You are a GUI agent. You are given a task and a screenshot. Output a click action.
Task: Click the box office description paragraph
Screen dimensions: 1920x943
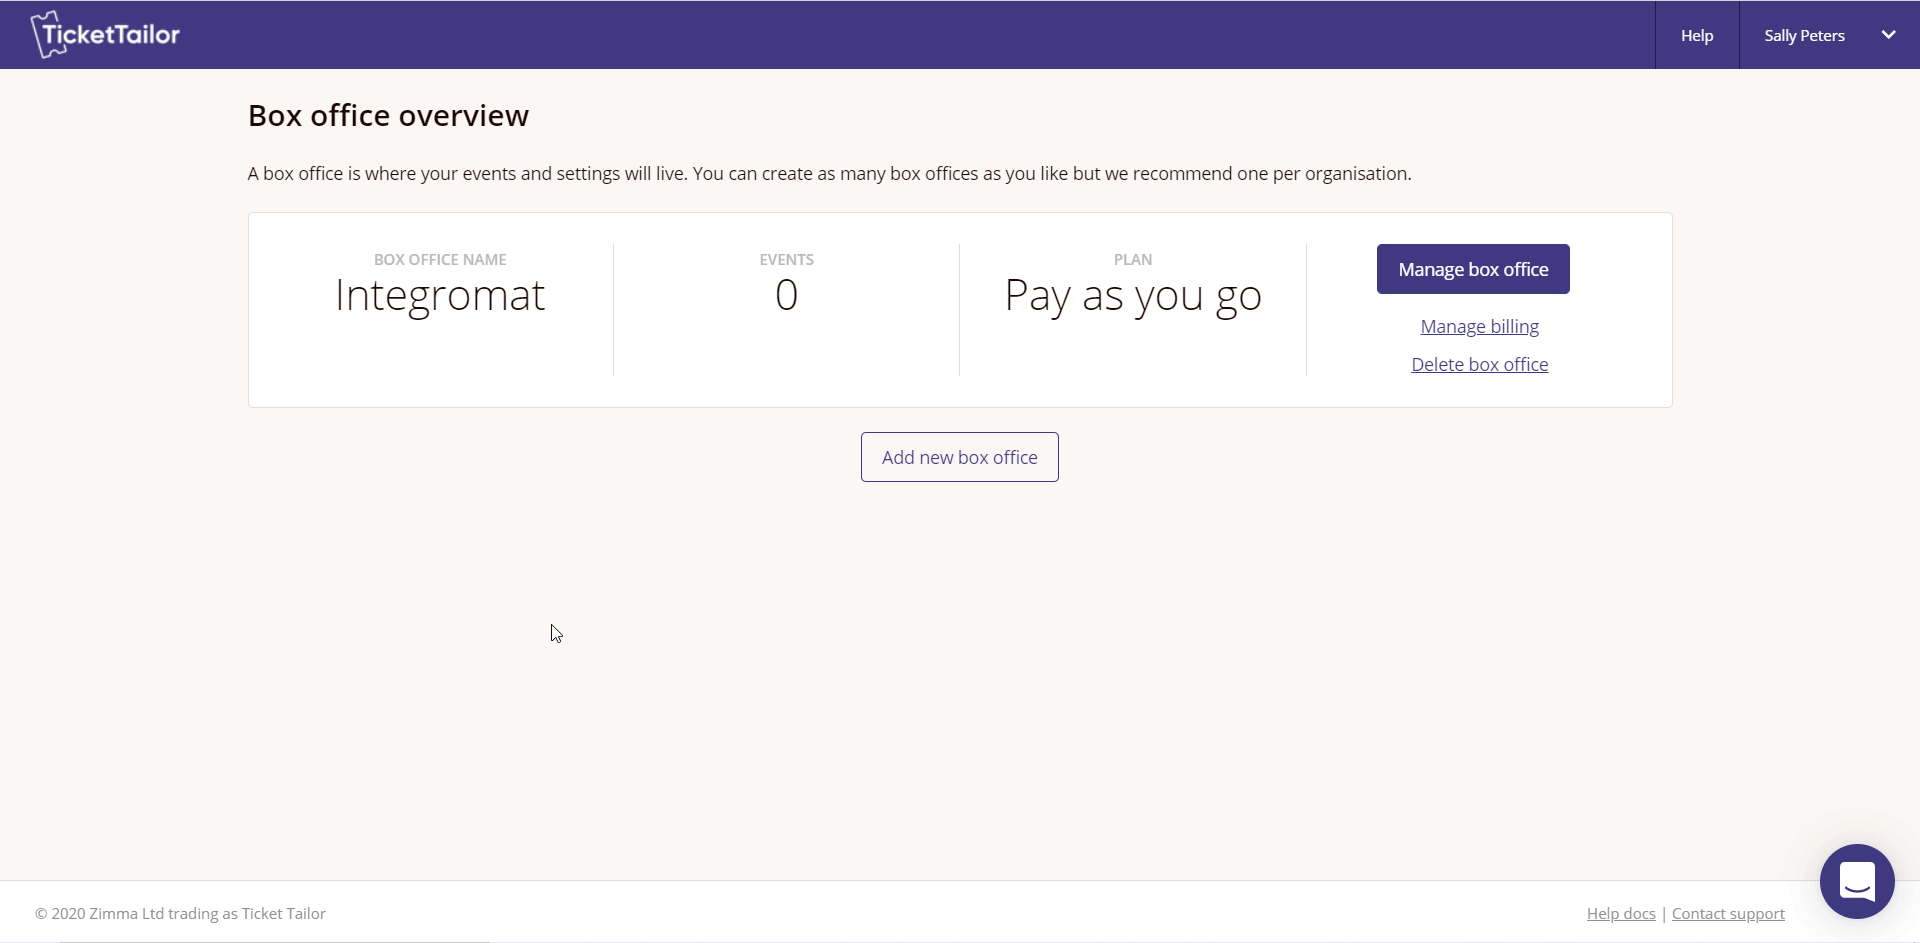tap(829, 174)
